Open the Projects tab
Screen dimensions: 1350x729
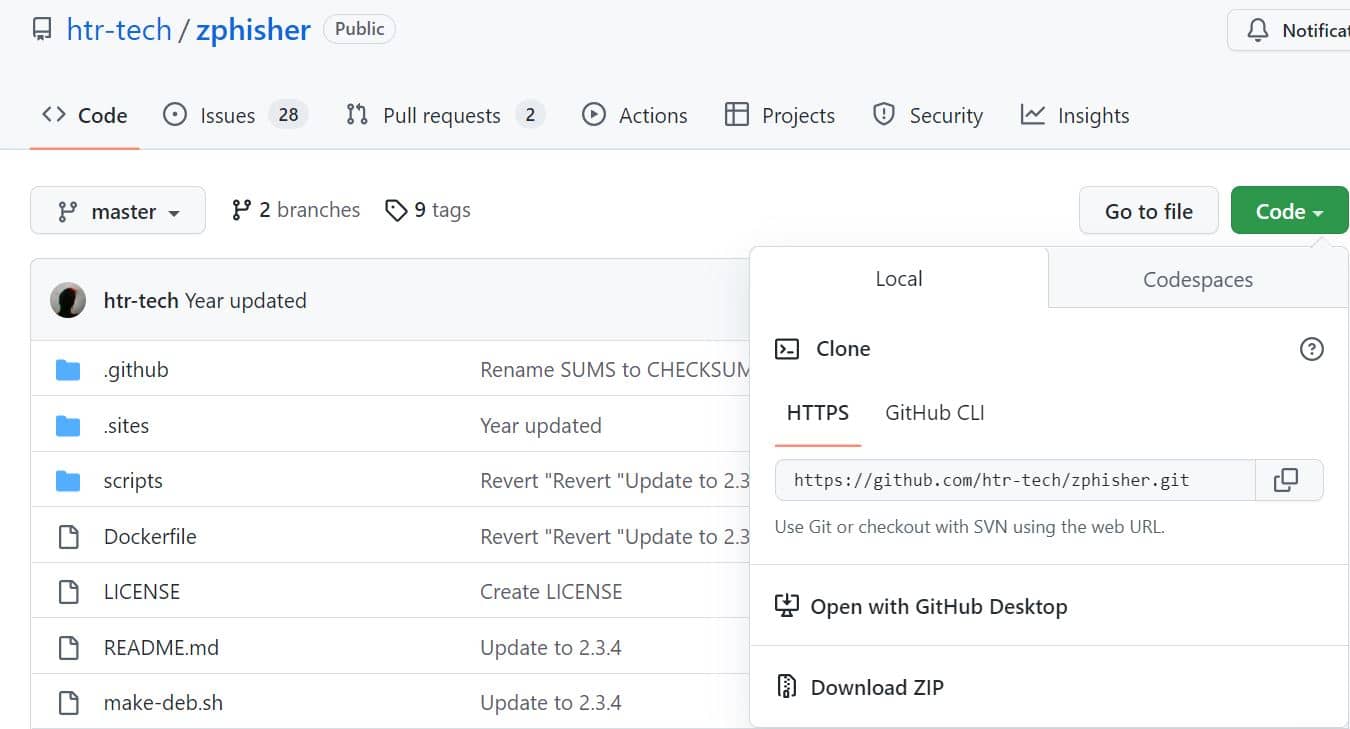pos(780,115)
